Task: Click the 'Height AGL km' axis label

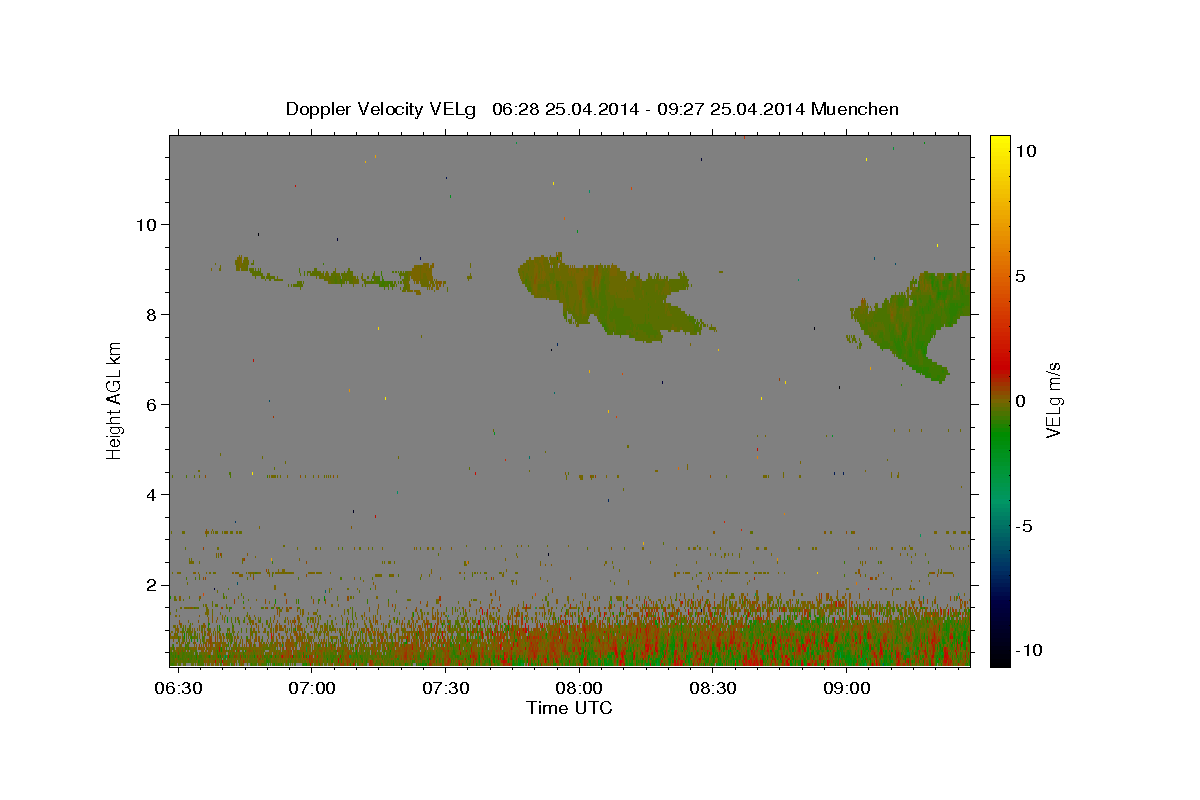Action: (115, 400)
